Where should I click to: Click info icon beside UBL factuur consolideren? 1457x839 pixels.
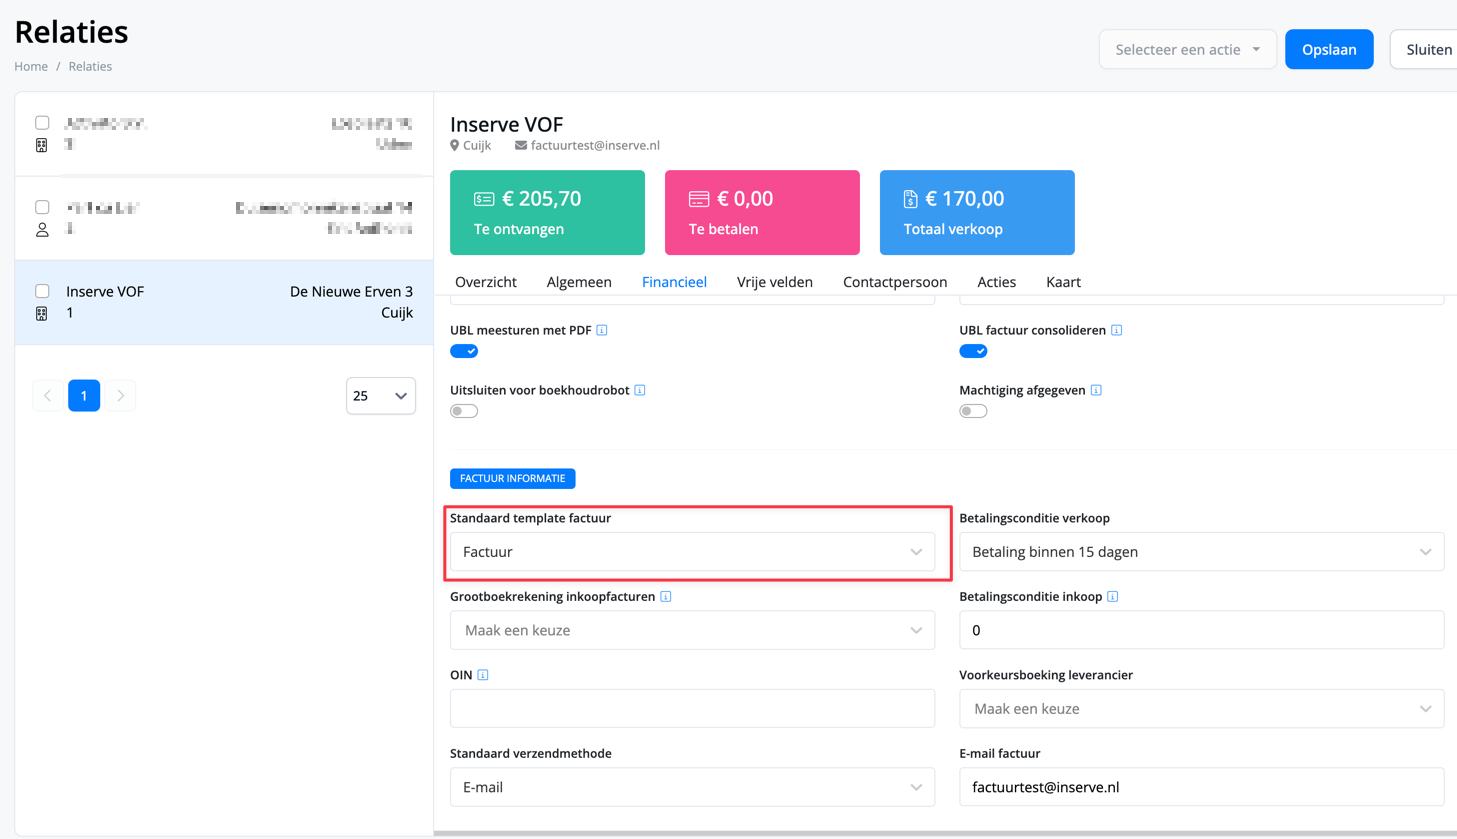pos(1116,330)
